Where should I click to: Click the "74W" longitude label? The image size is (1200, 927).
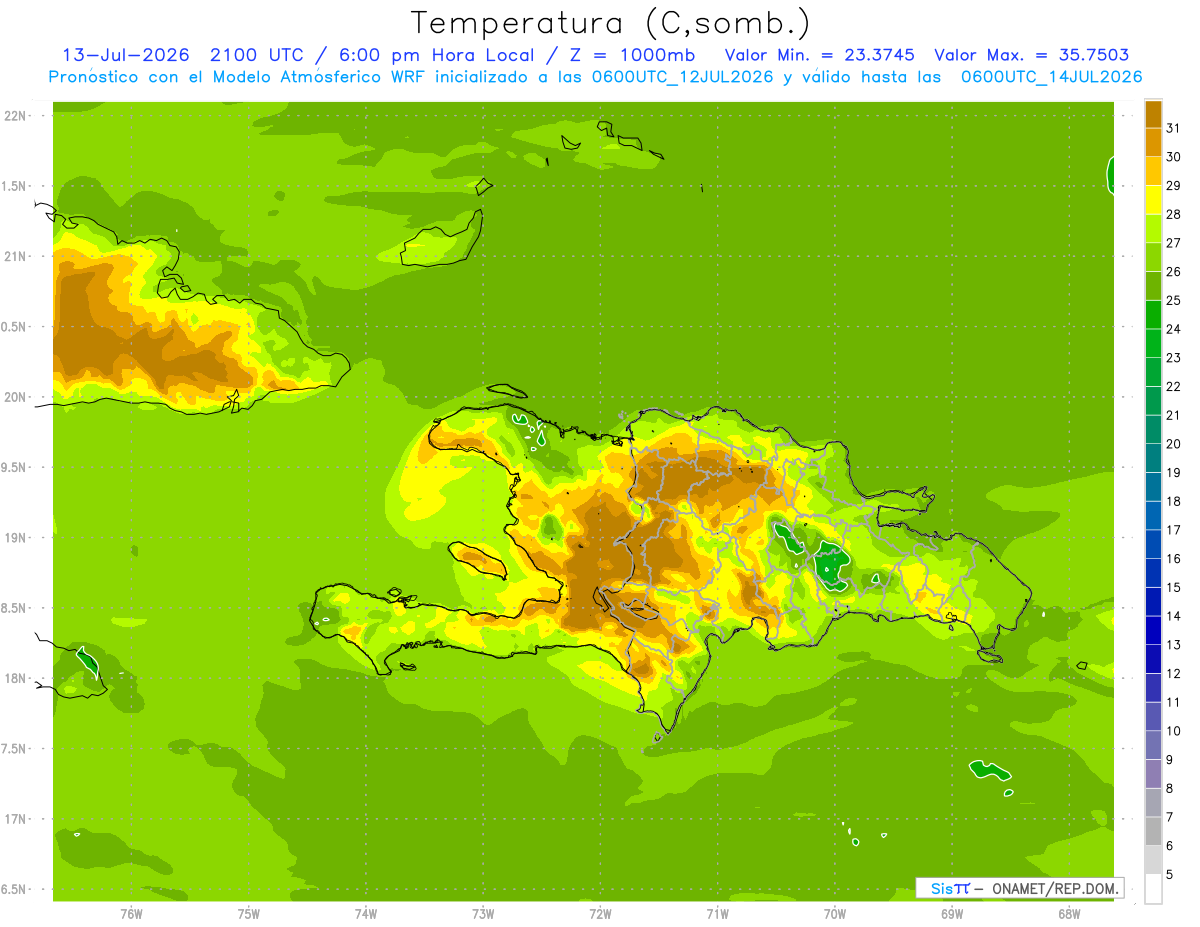365,913
